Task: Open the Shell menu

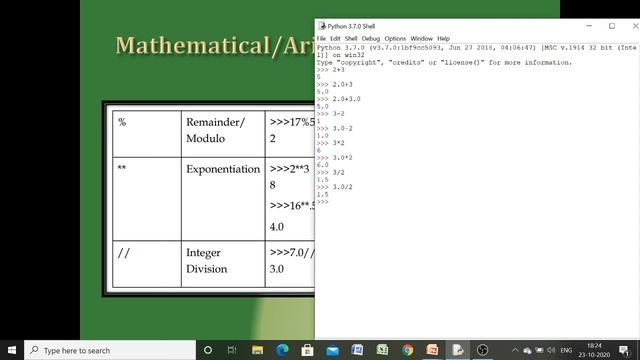Action: pos(351,38)
